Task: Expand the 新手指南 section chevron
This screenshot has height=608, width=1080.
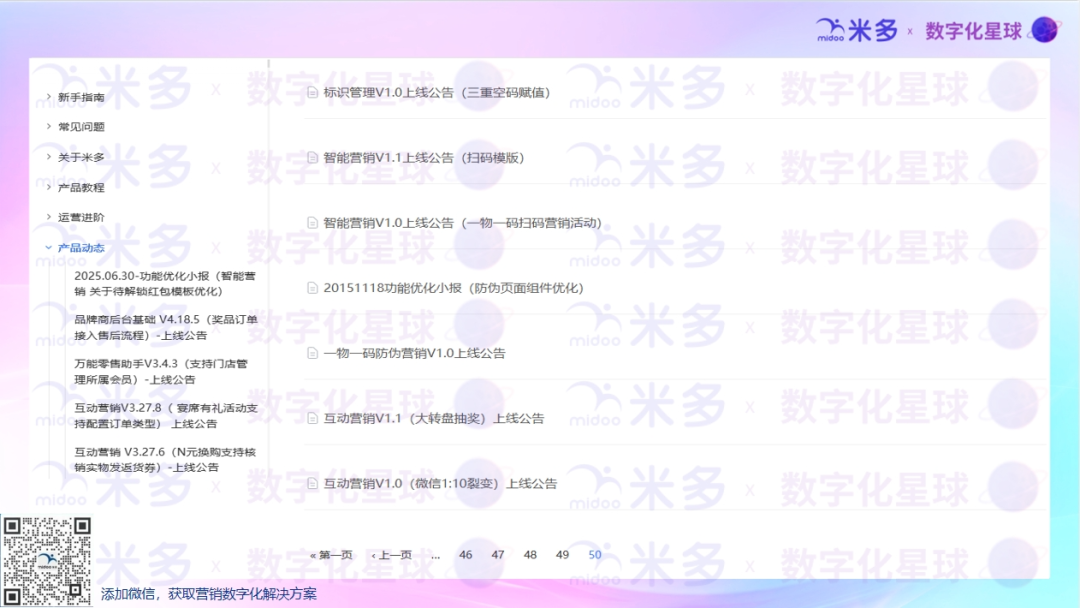Action: point(48,96)
